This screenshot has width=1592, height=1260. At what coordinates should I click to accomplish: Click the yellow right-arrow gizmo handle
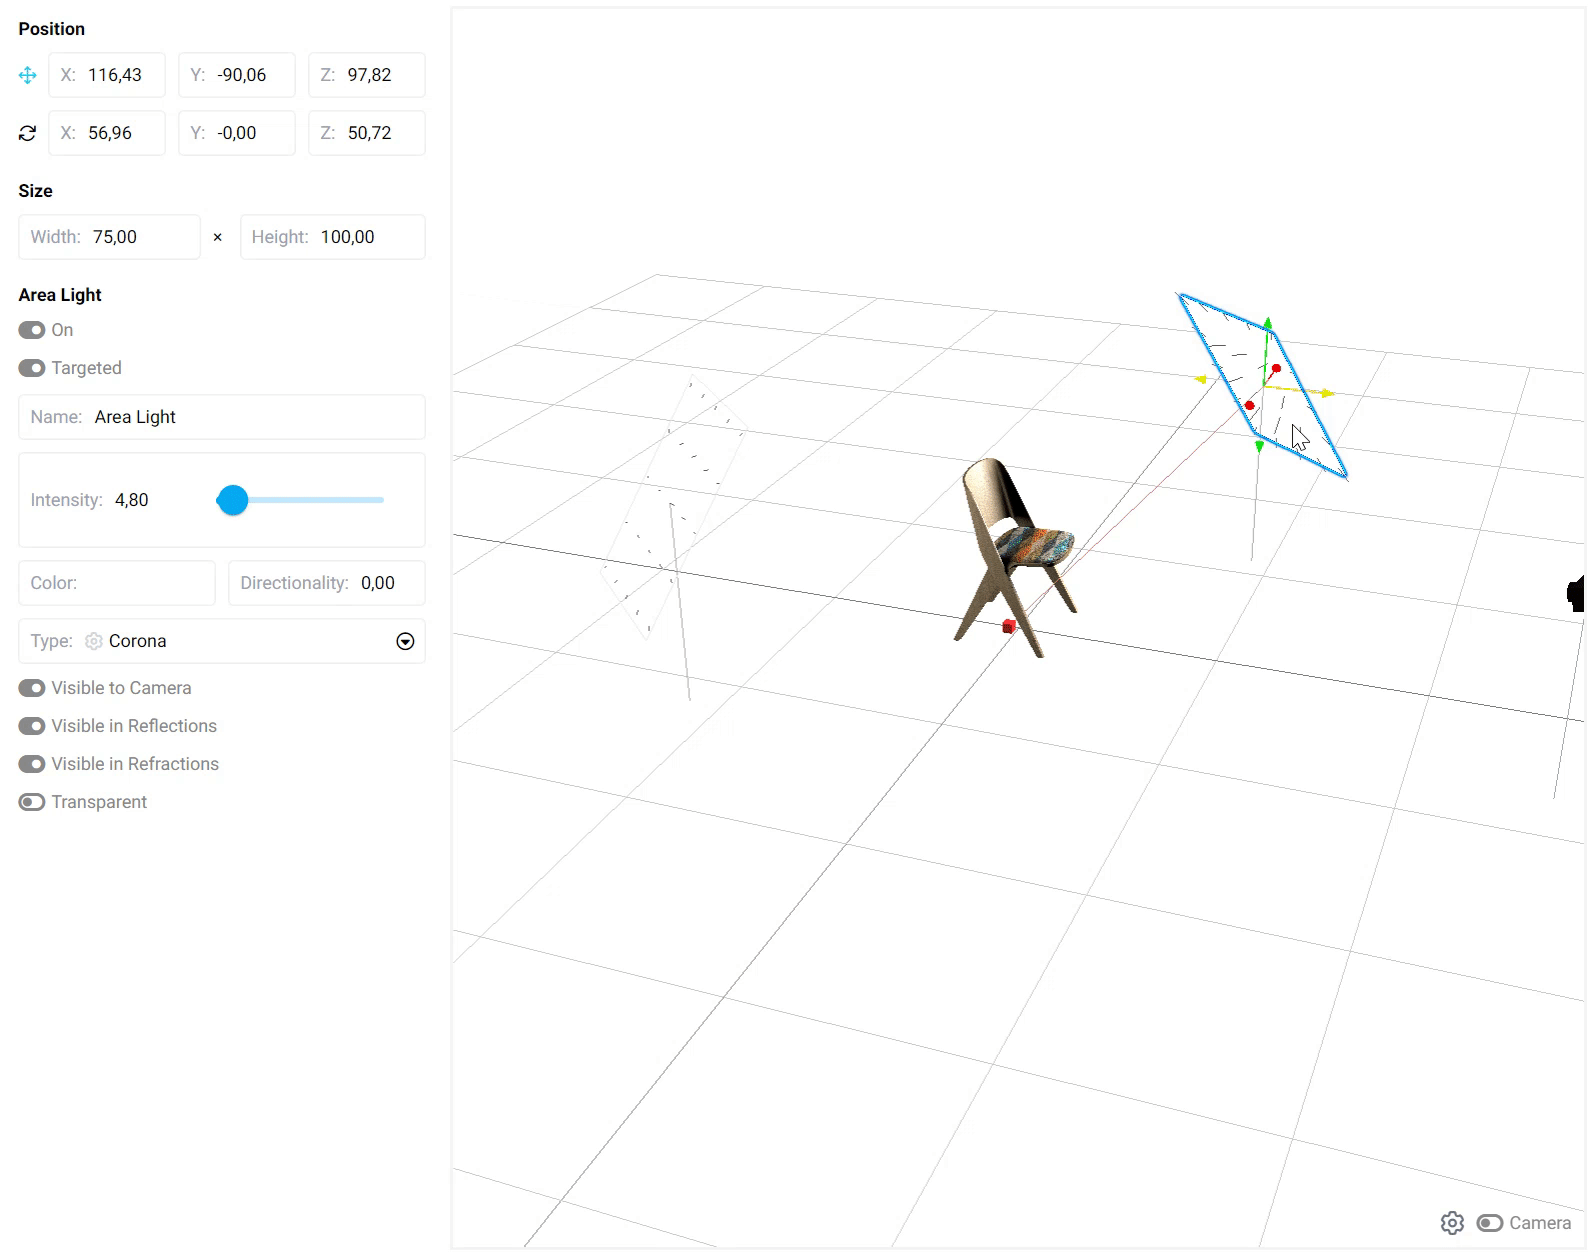pyautogui.click(x=1327, y=394)
